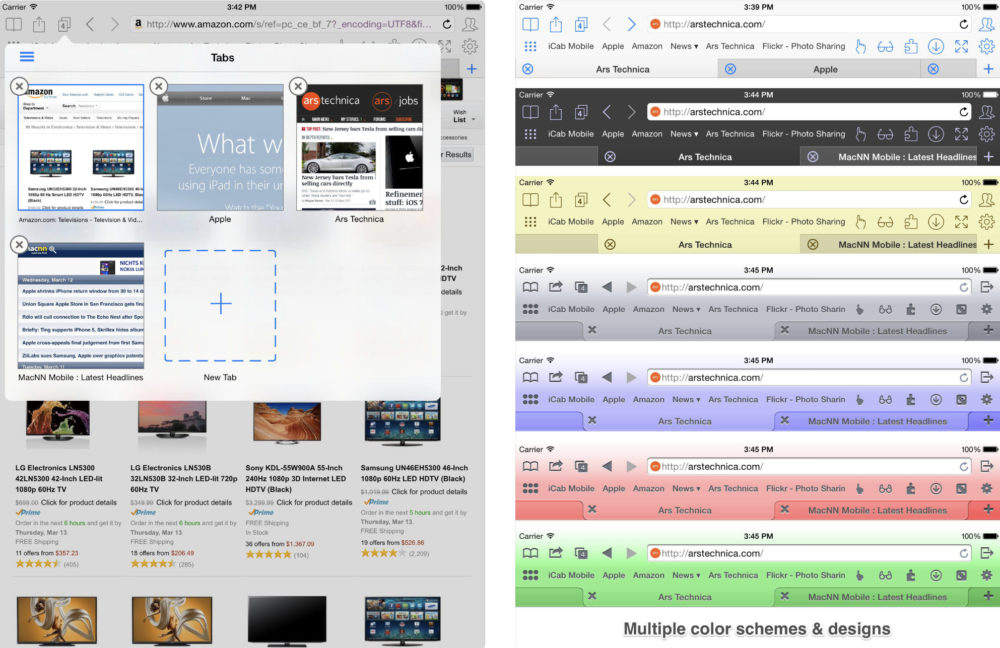Screen dimensions: 1000x648
Task: Open the puzzle modules icon, white scheme
Action: [911, 46]
